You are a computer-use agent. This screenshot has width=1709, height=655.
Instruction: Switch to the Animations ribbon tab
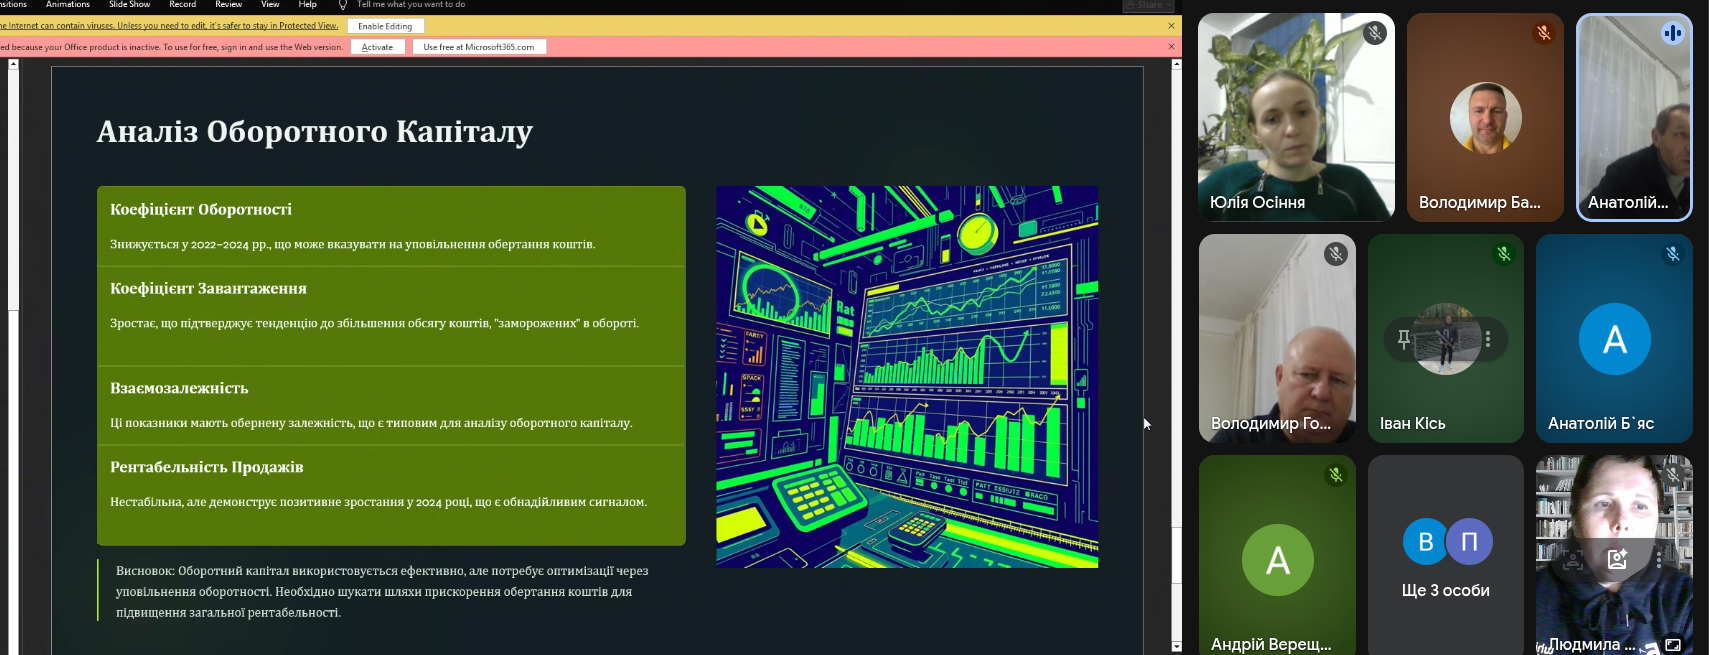pyautogui.click(x=68, y=5)
